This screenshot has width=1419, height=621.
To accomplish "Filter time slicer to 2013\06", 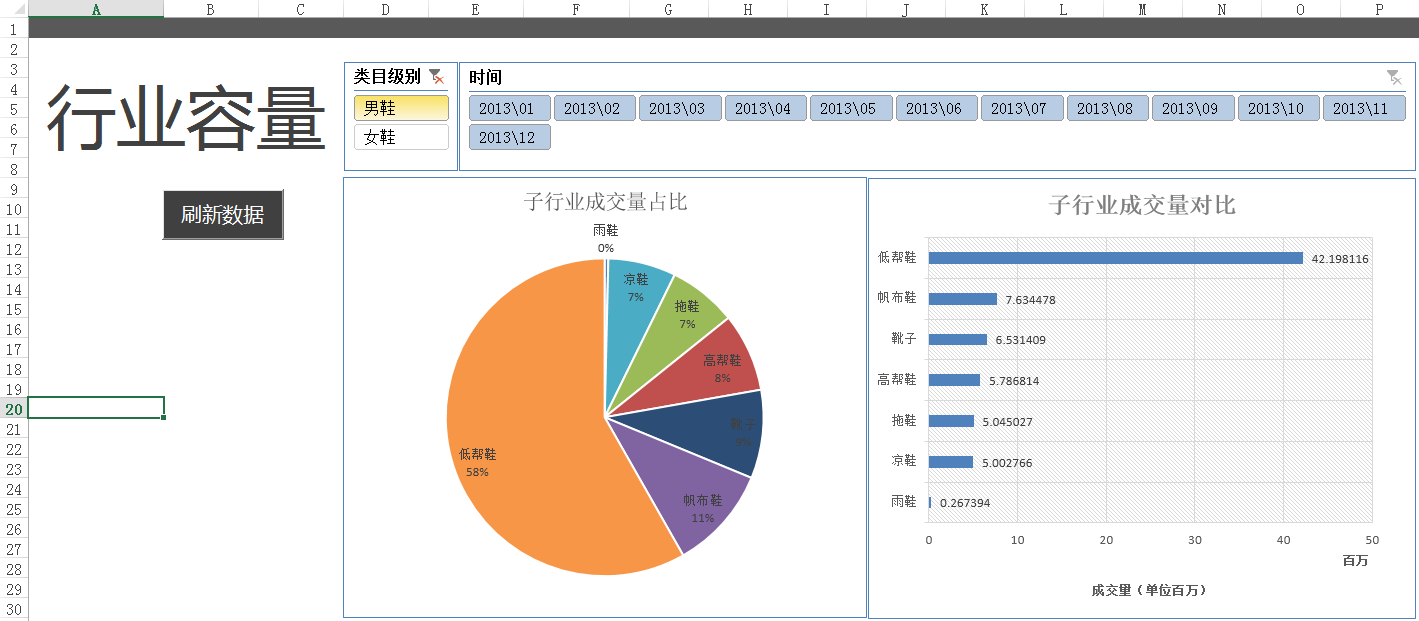I will (x=936, y=108).
